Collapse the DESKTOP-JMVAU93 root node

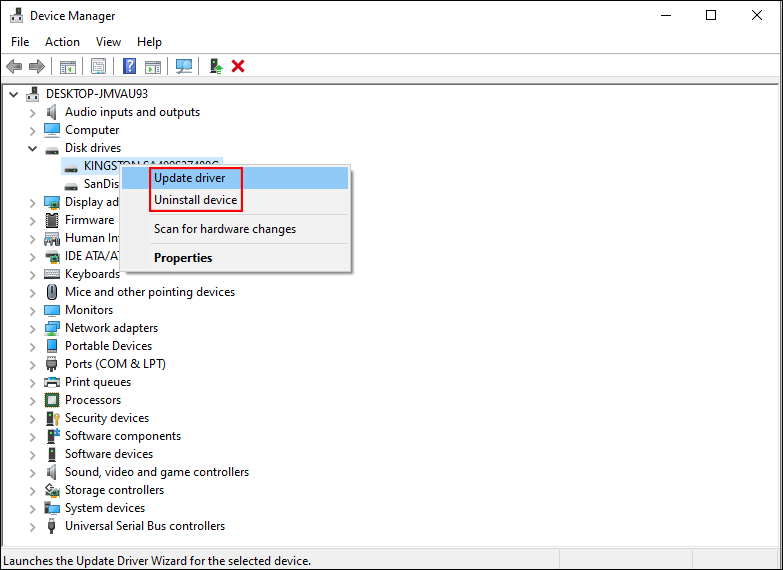pyautogui.click(x=13, y=94)
